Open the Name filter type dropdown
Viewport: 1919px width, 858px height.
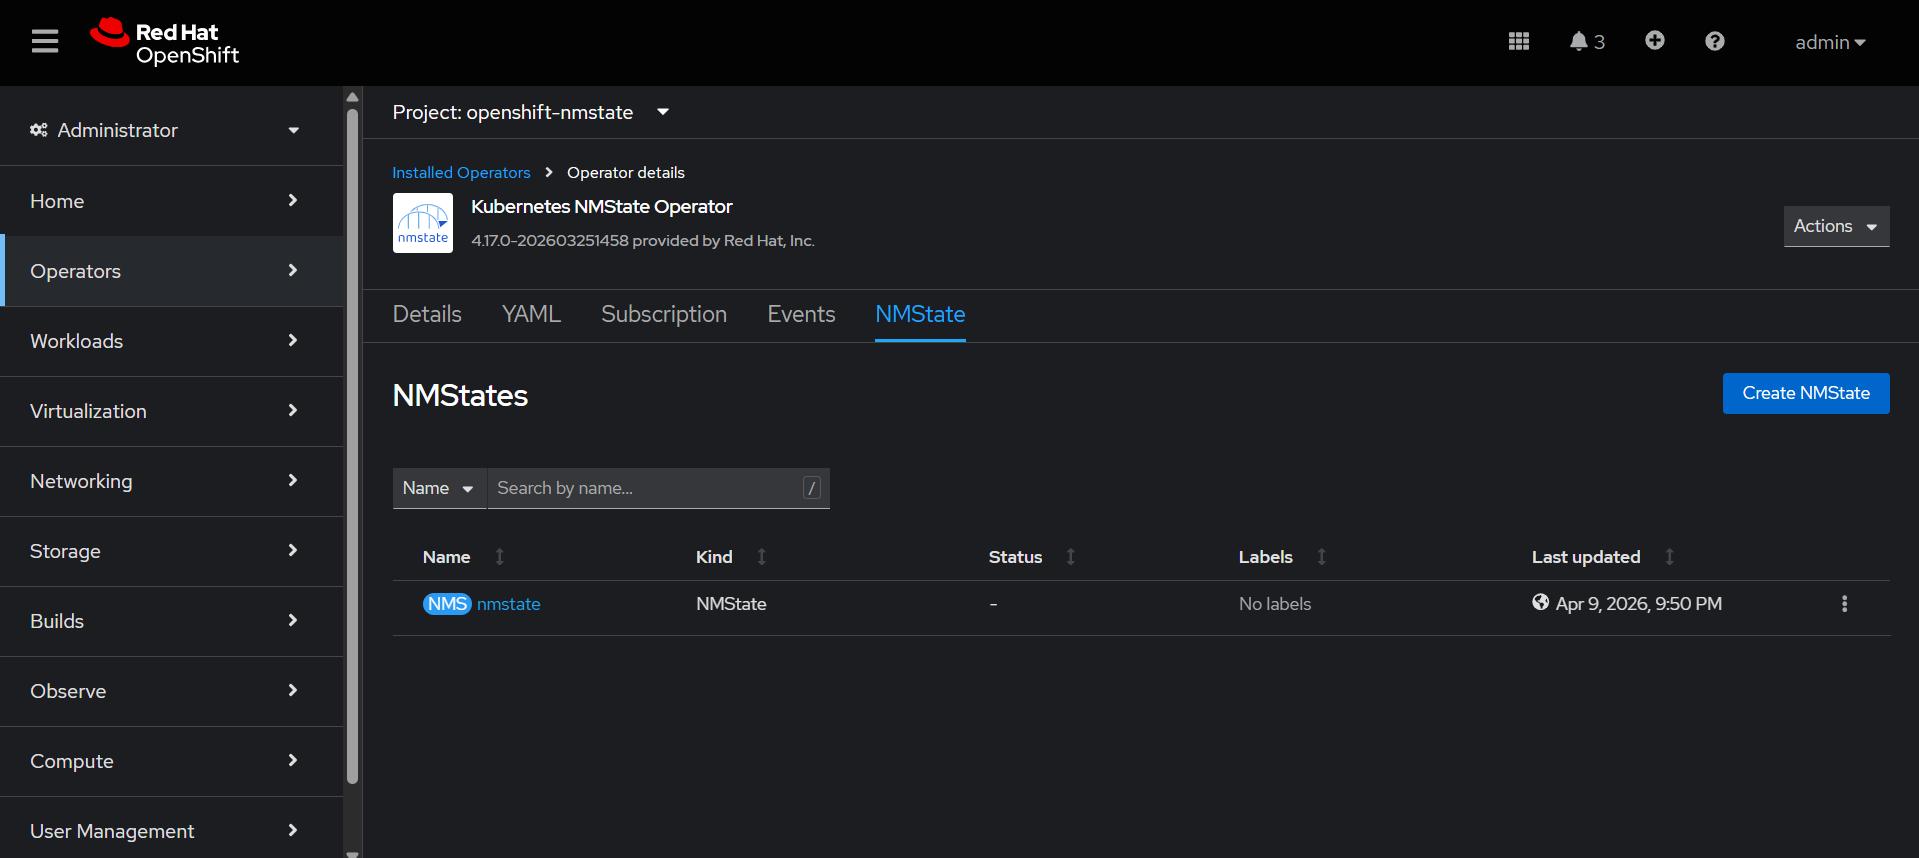pos(438,488)
